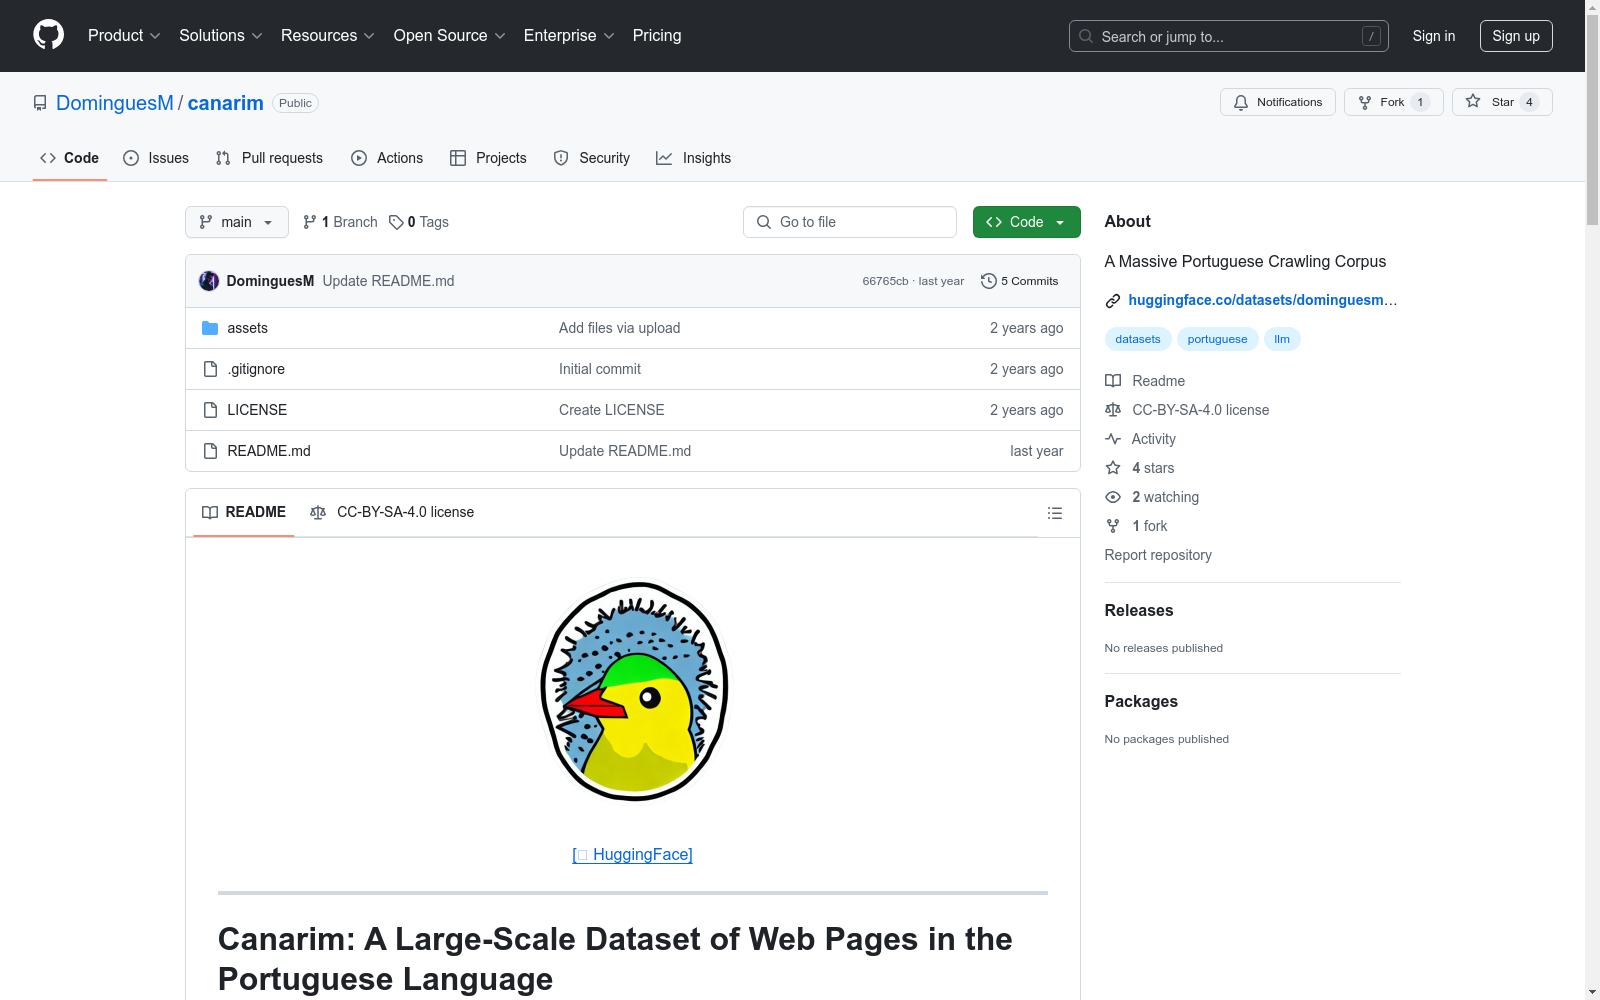This screenshot has width=1600, height=1000.
Task: Focus the Go to file input
Action: click(x=850, y=222)
